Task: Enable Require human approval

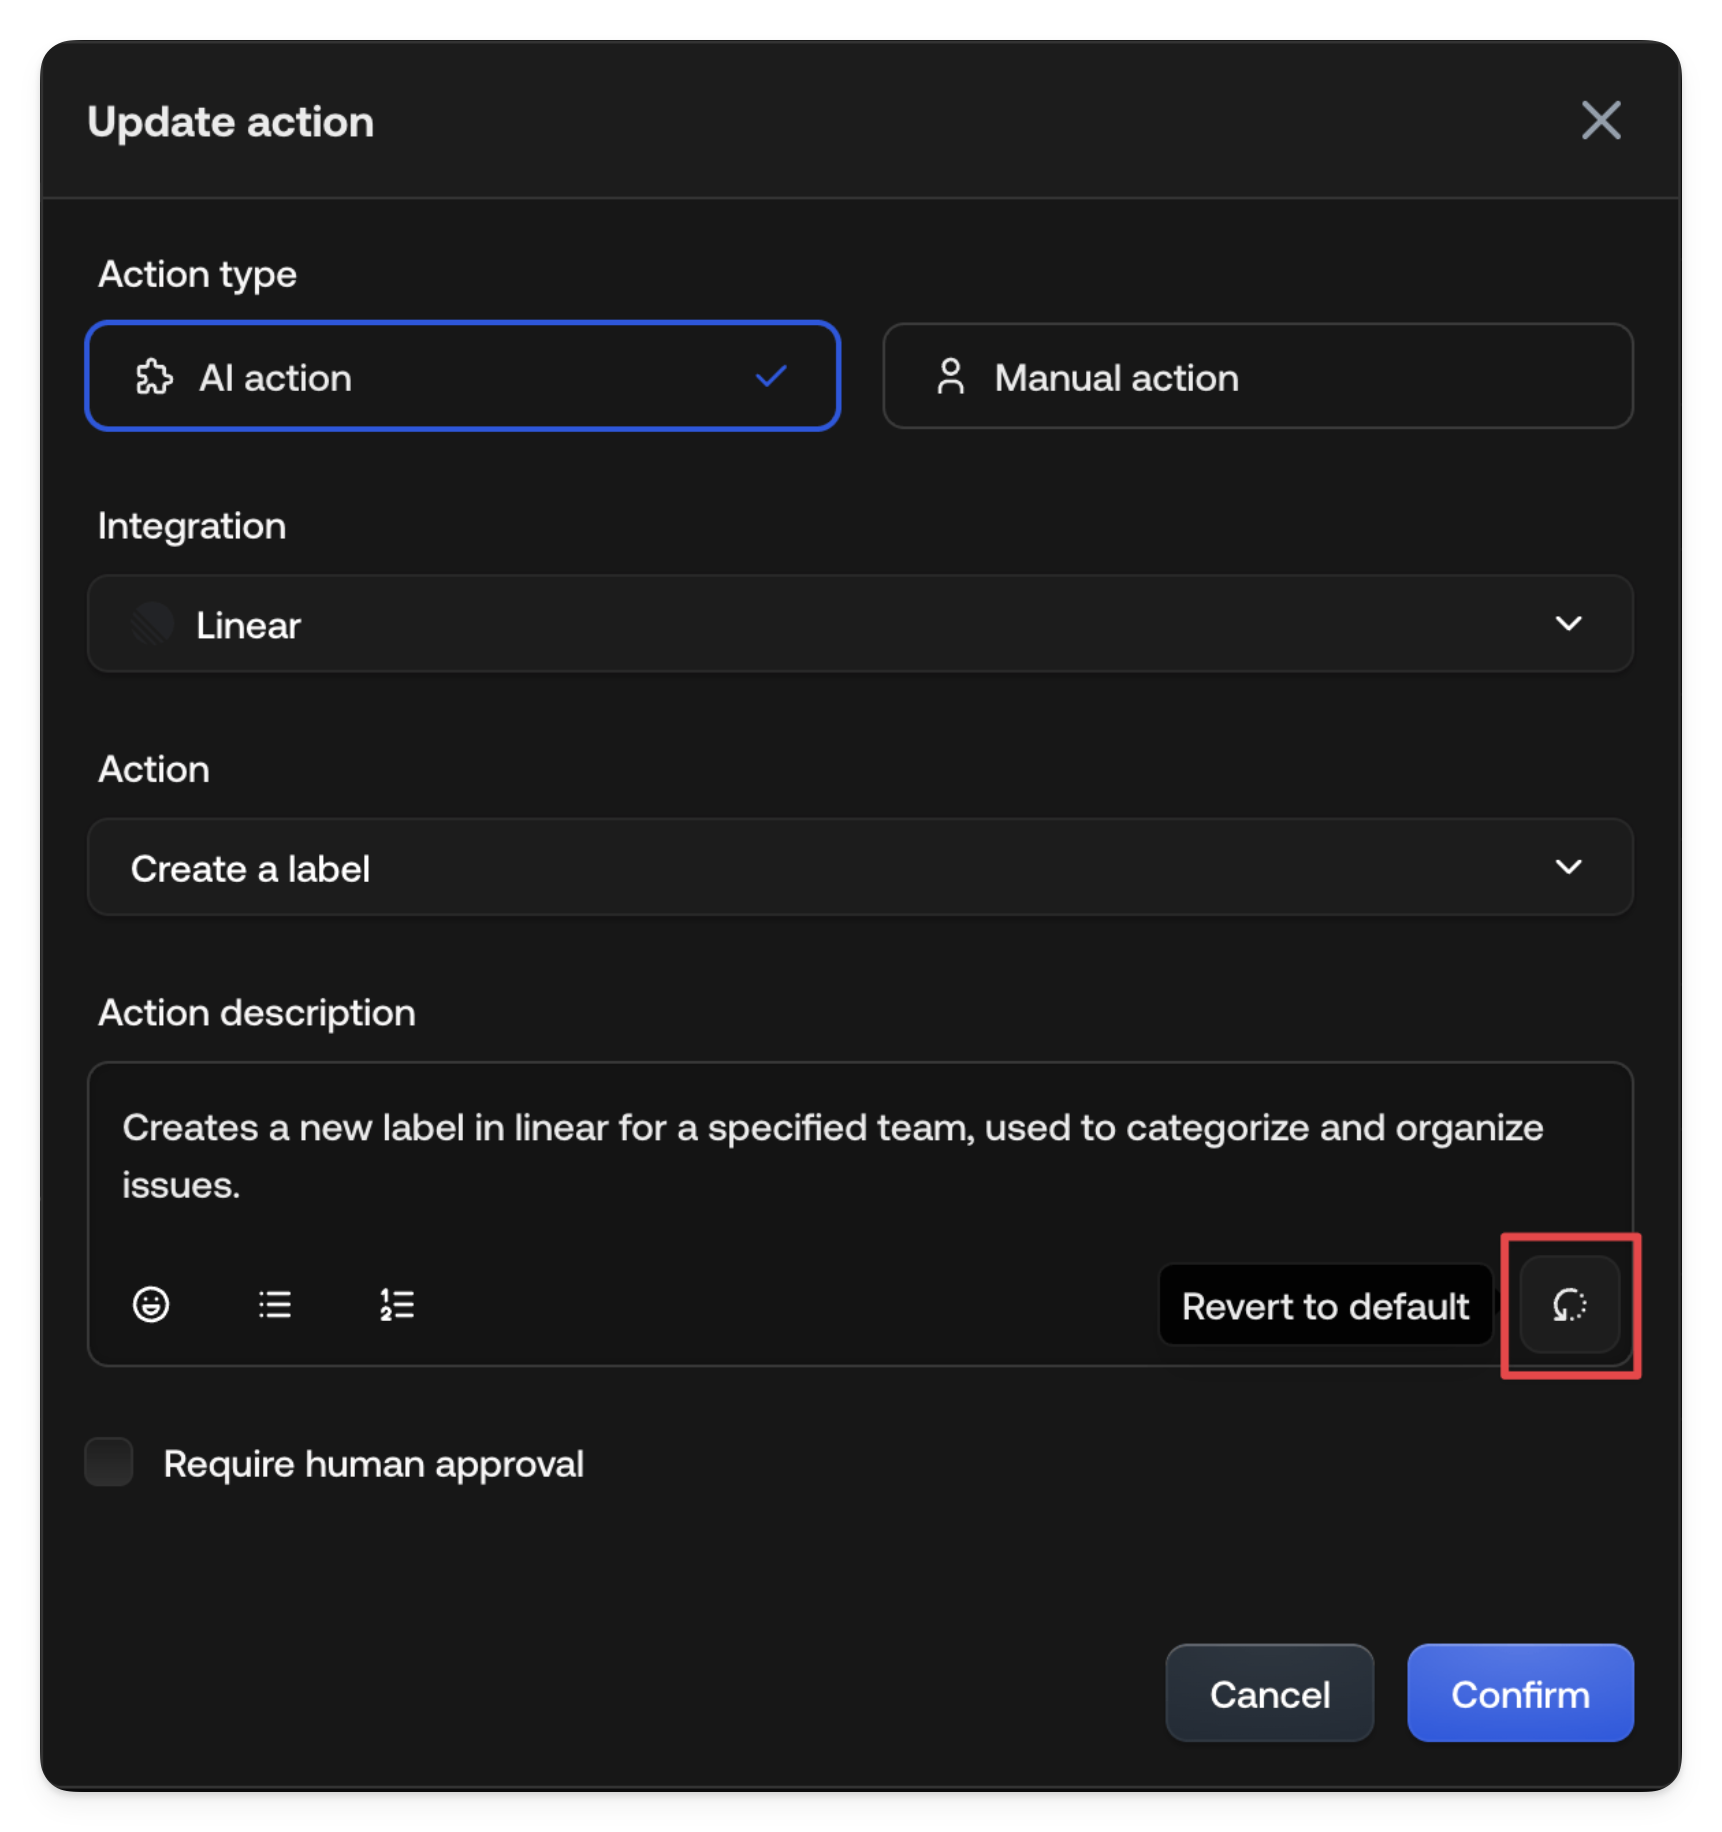Action: click(x=108, y=1463)
